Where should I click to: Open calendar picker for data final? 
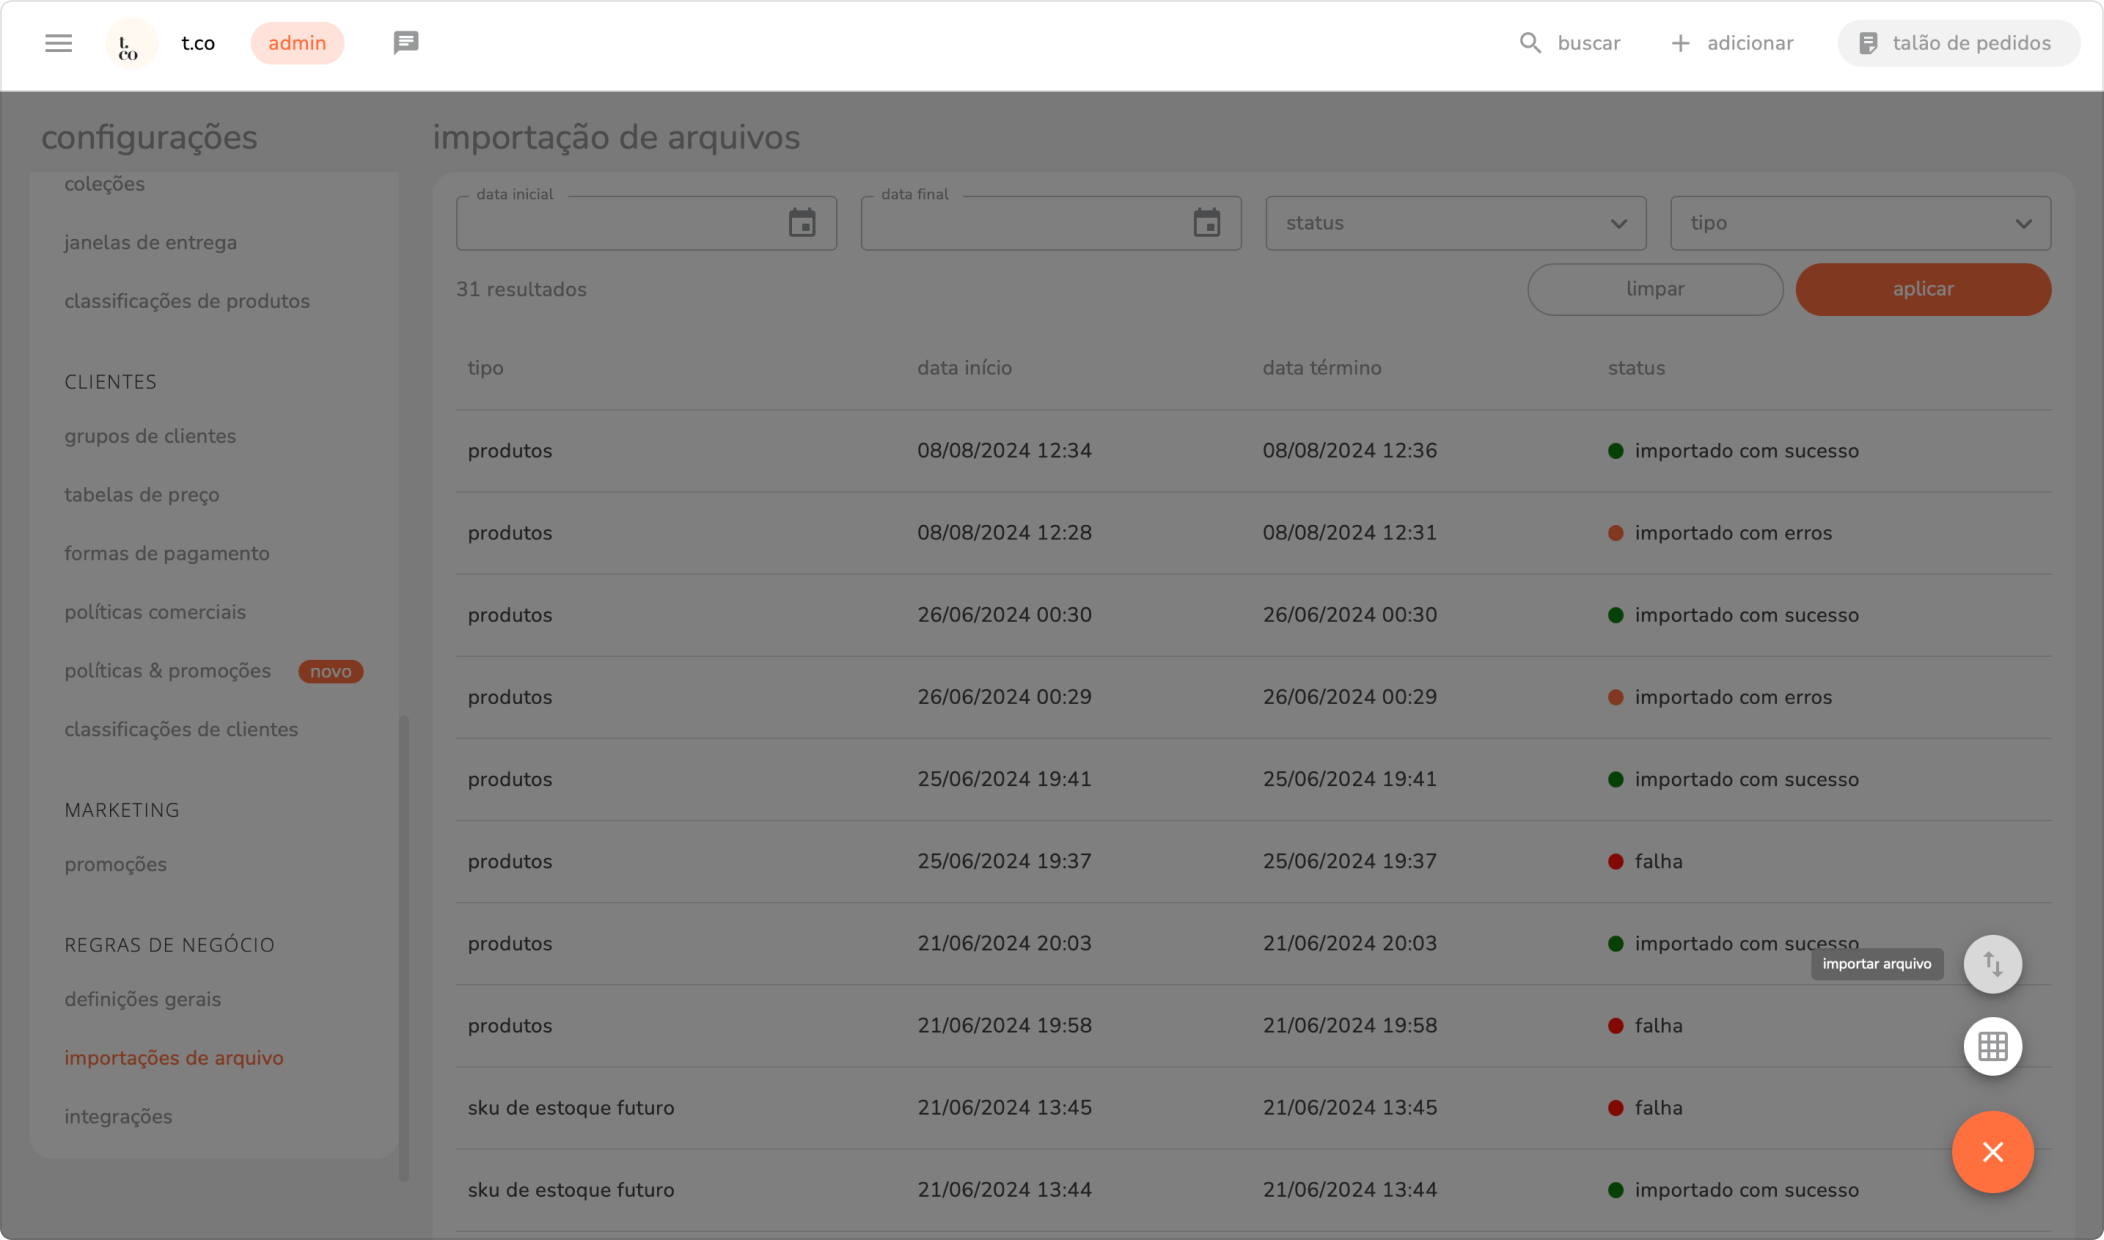point(1207,223)
